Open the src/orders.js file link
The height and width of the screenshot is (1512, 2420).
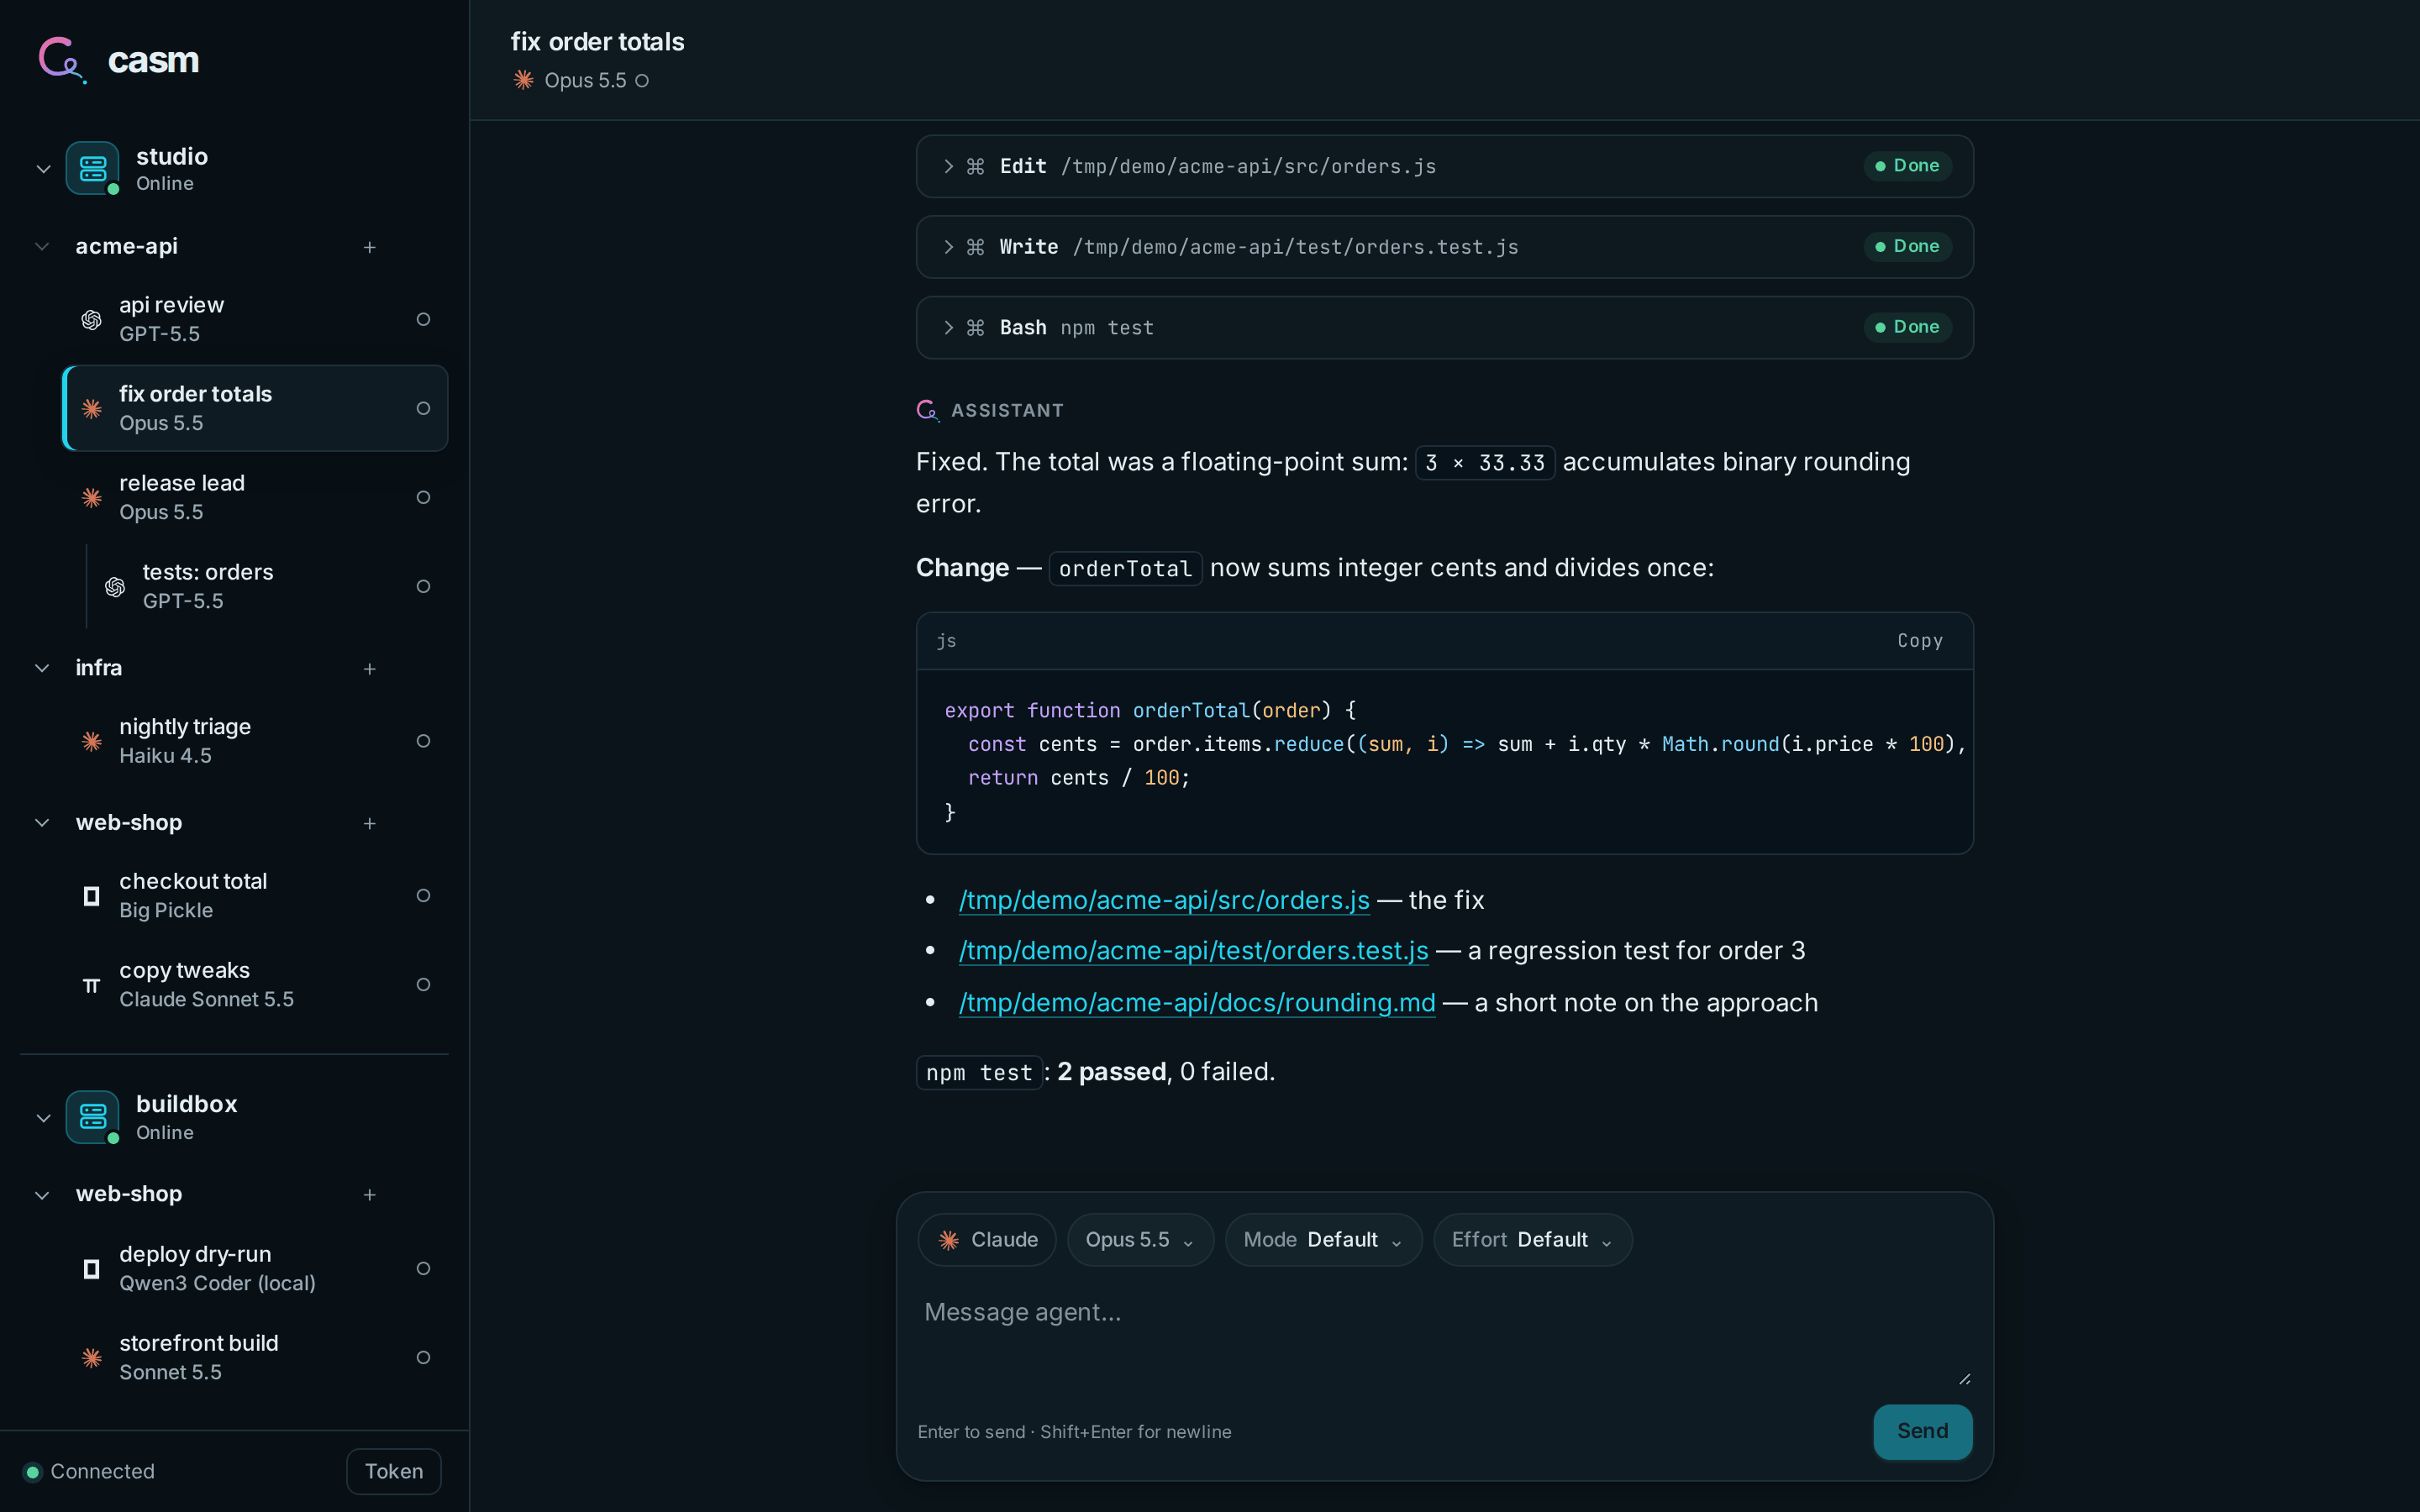click(1164, 900)
